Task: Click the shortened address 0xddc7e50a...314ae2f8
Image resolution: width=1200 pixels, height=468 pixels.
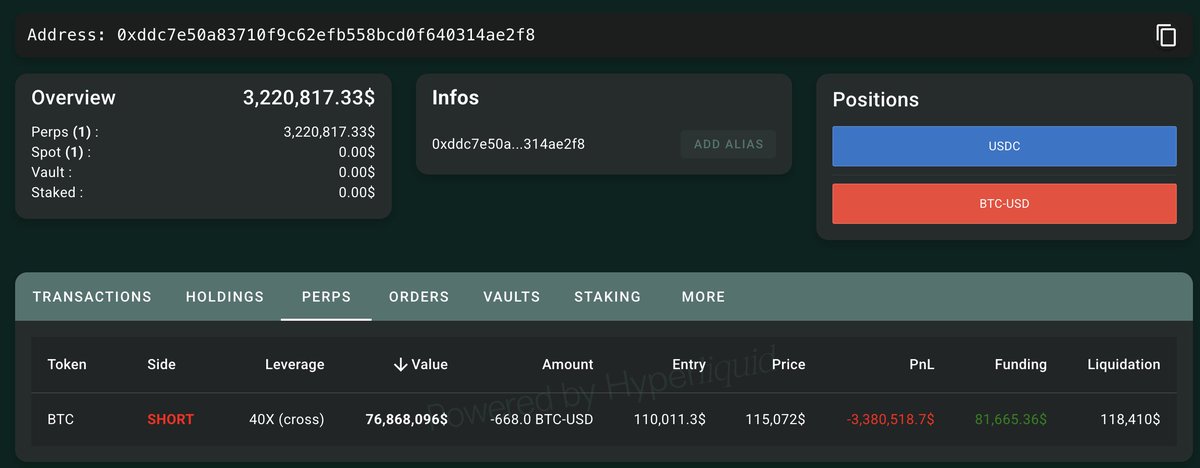Action: tap(508, 144)
